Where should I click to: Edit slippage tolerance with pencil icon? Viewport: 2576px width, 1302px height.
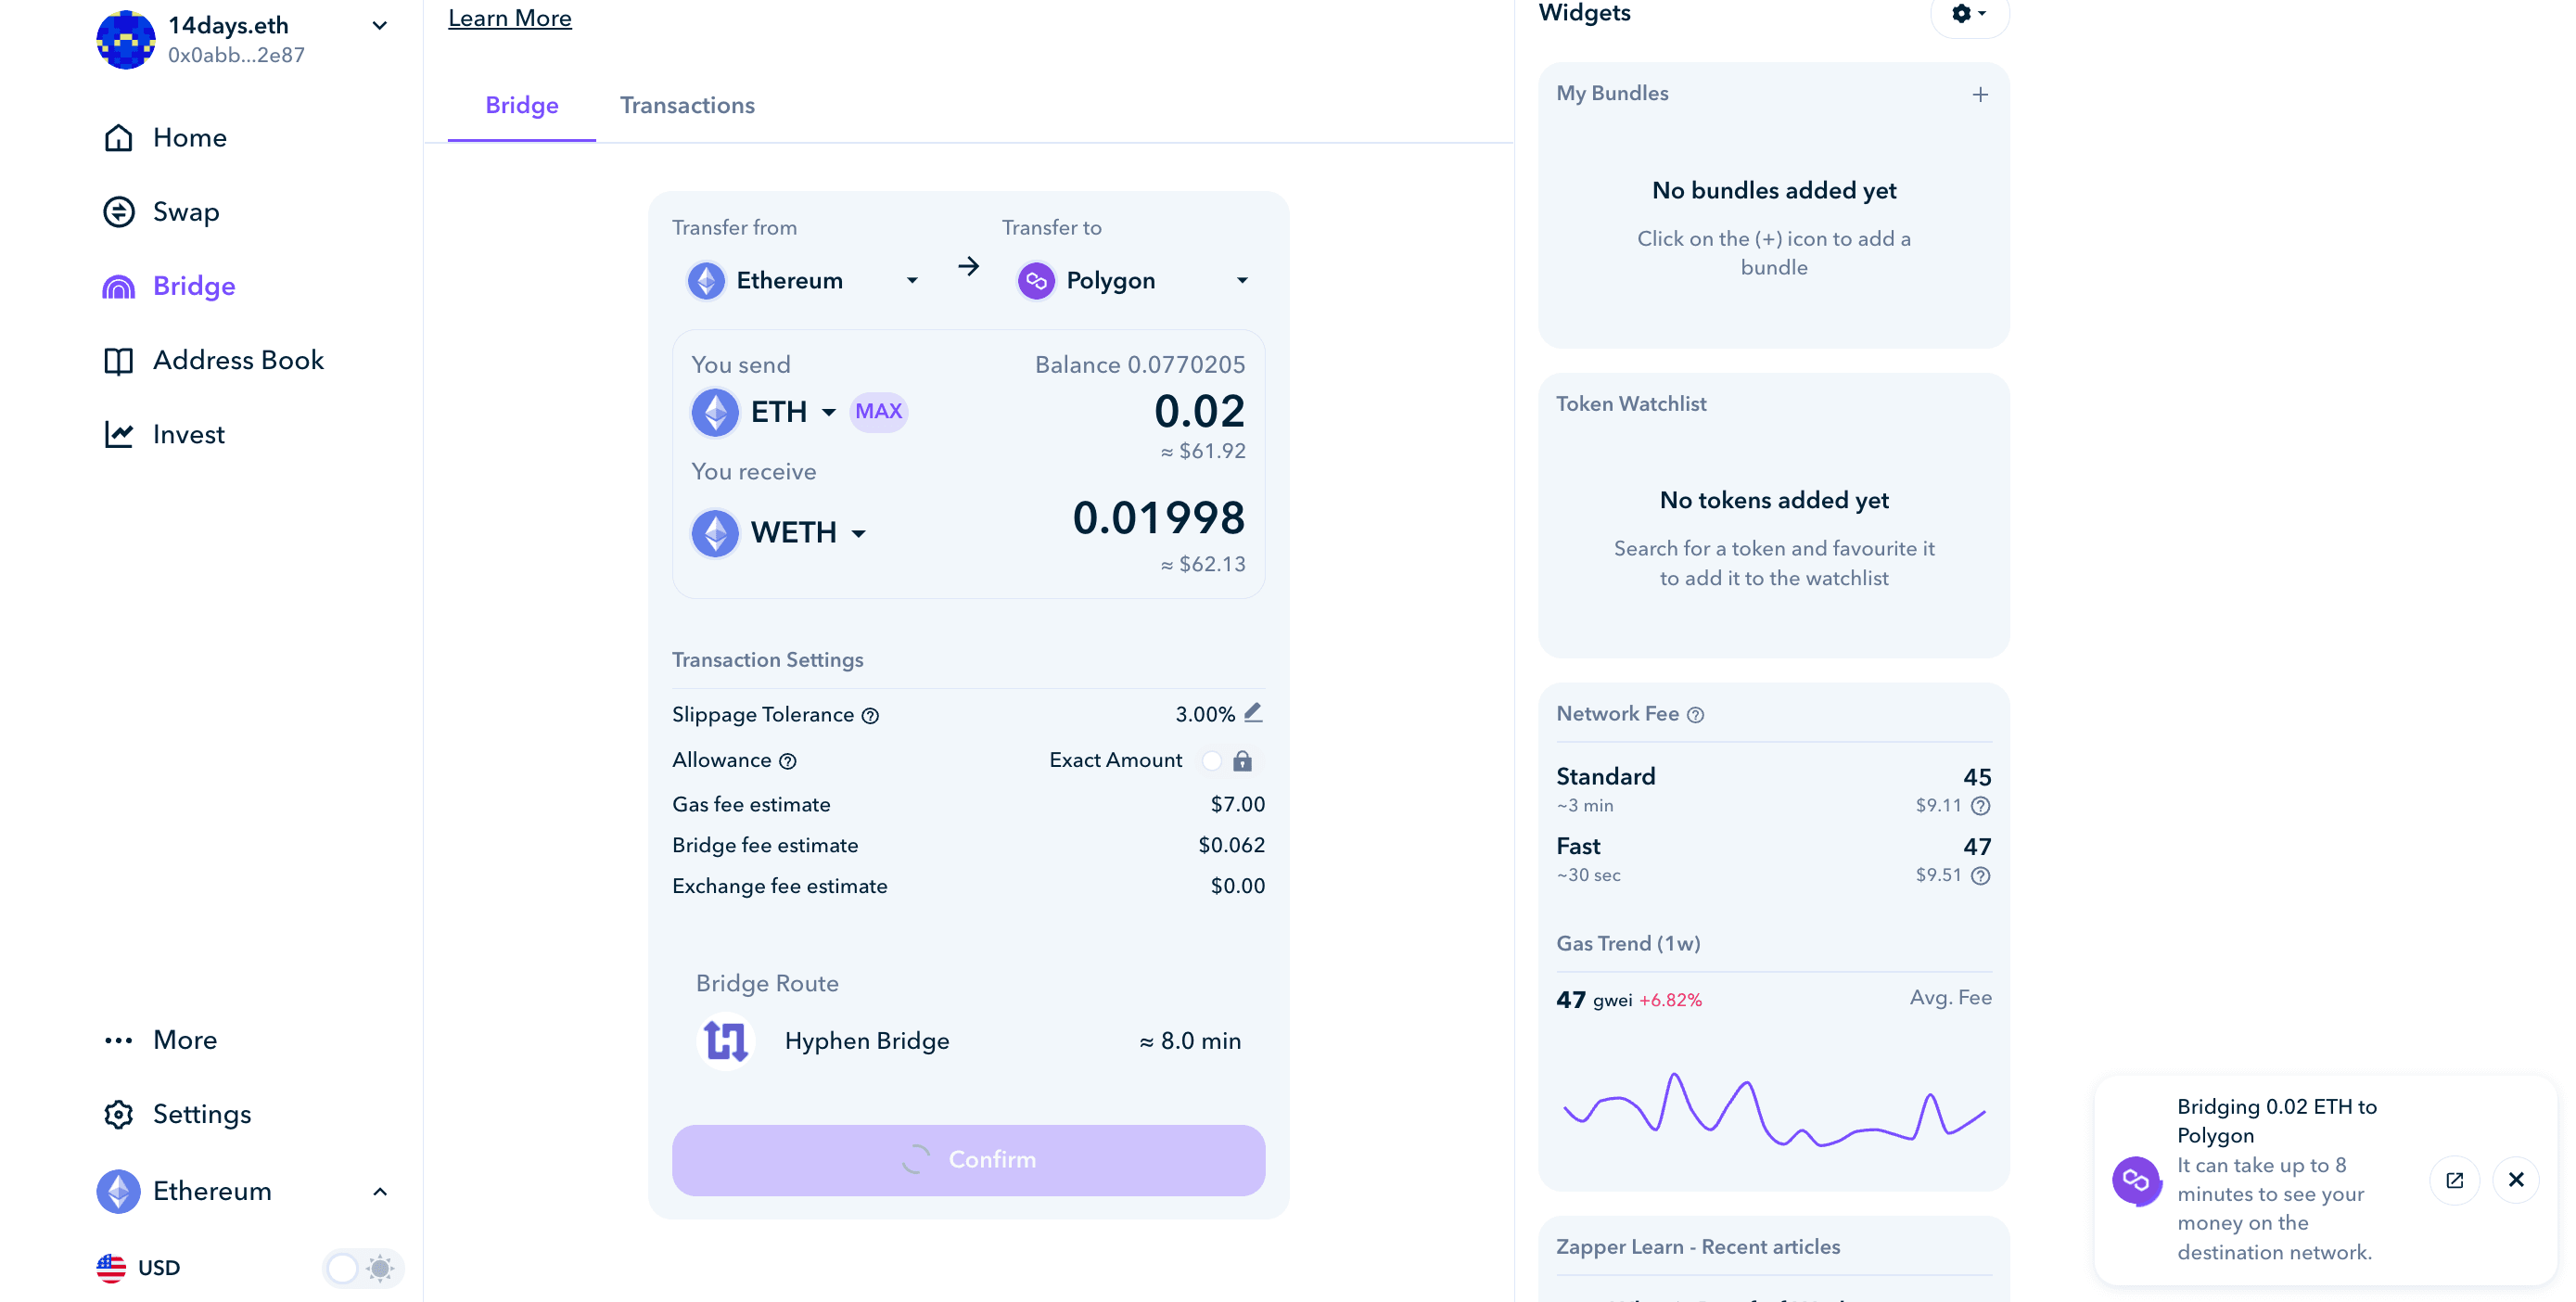[x=1253, y=713]
